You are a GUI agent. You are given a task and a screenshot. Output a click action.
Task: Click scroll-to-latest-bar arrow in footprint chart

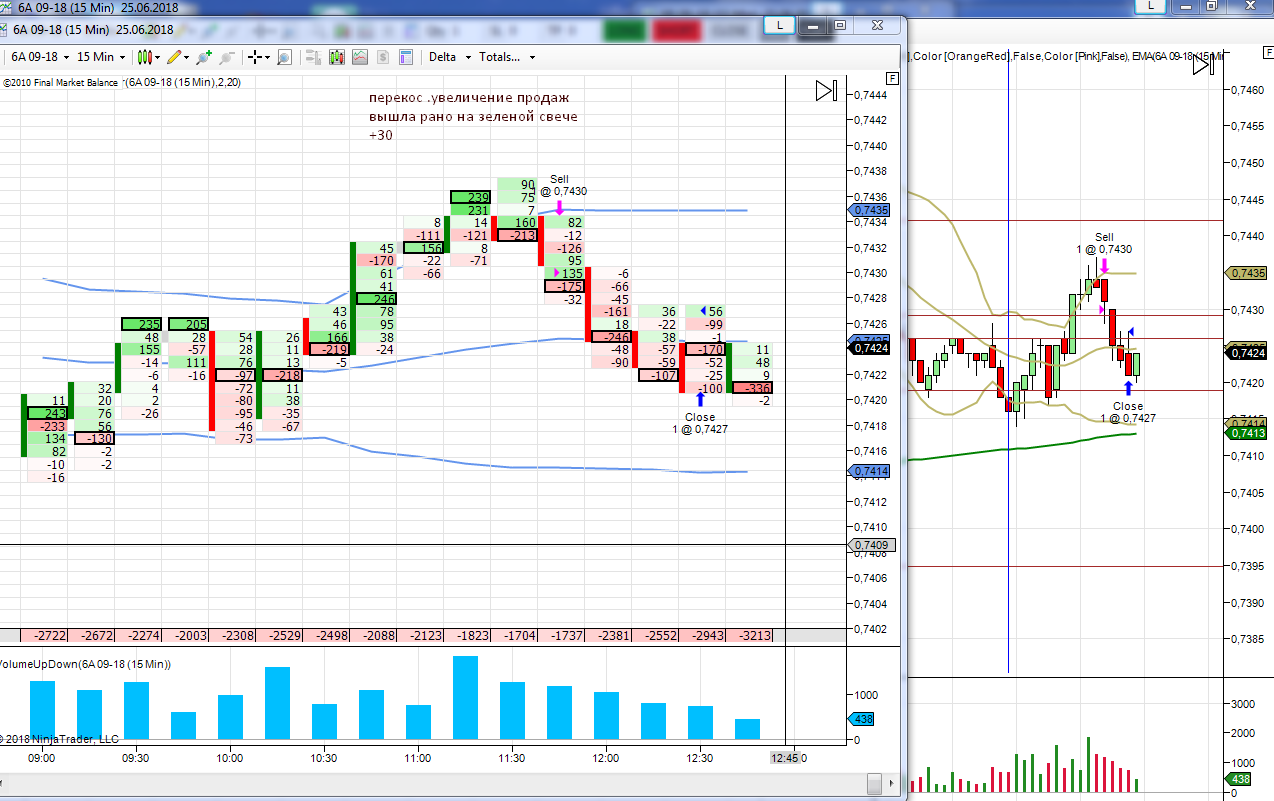coord(826,91)
